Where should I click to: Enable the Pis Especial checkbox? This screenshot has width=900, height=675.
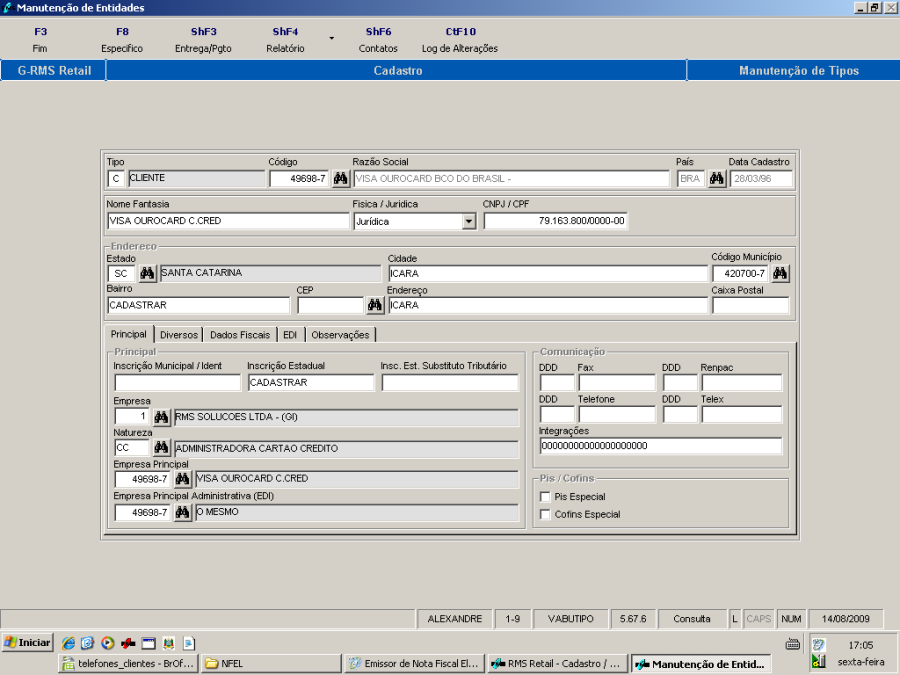(x=545, y=496)
